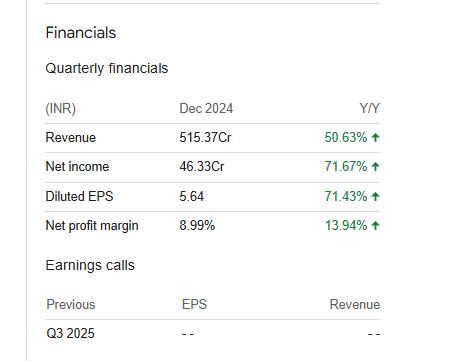Click the Previous column header
The image size is (451, 361).
pyautogui.click(x=71, y=304)
